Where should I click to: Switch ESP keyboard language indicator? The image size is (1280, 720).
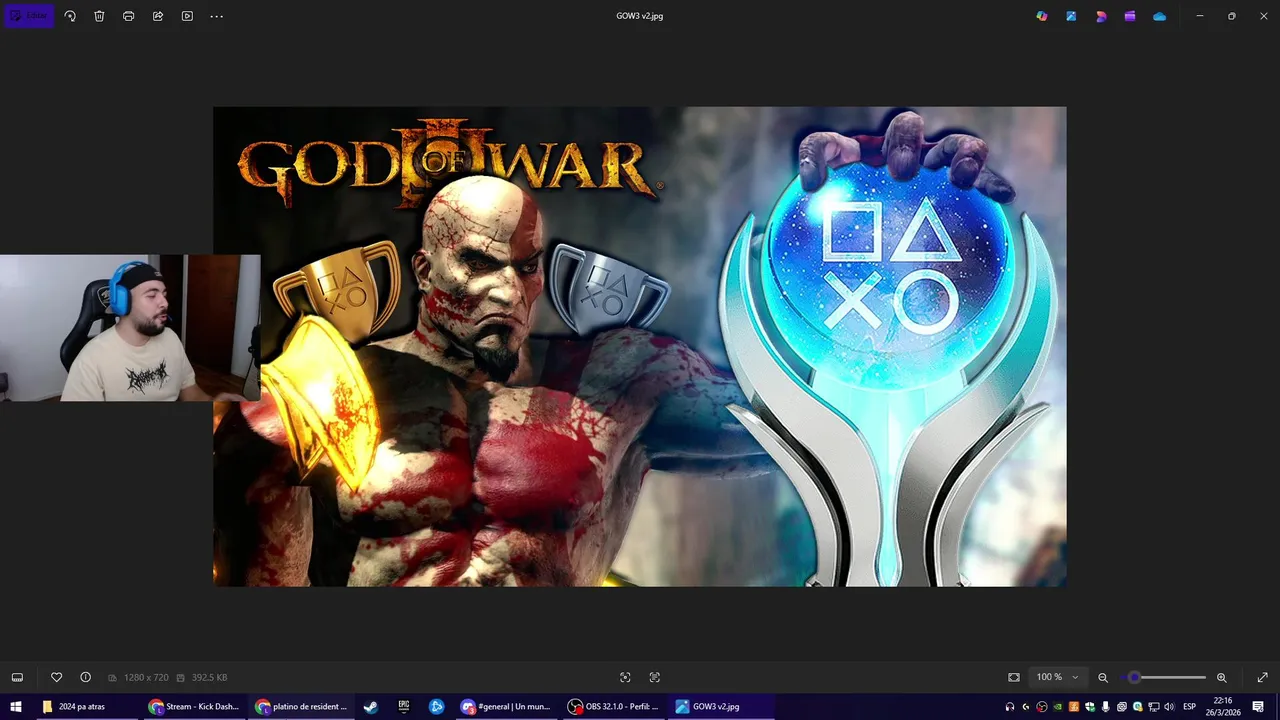(1190, 707)
